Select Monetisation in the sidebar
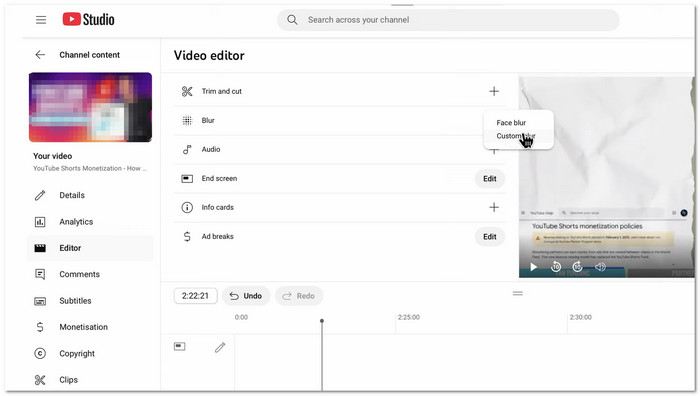Image resolution: width=700 pixels, height=396 pixels. [83, 327]
